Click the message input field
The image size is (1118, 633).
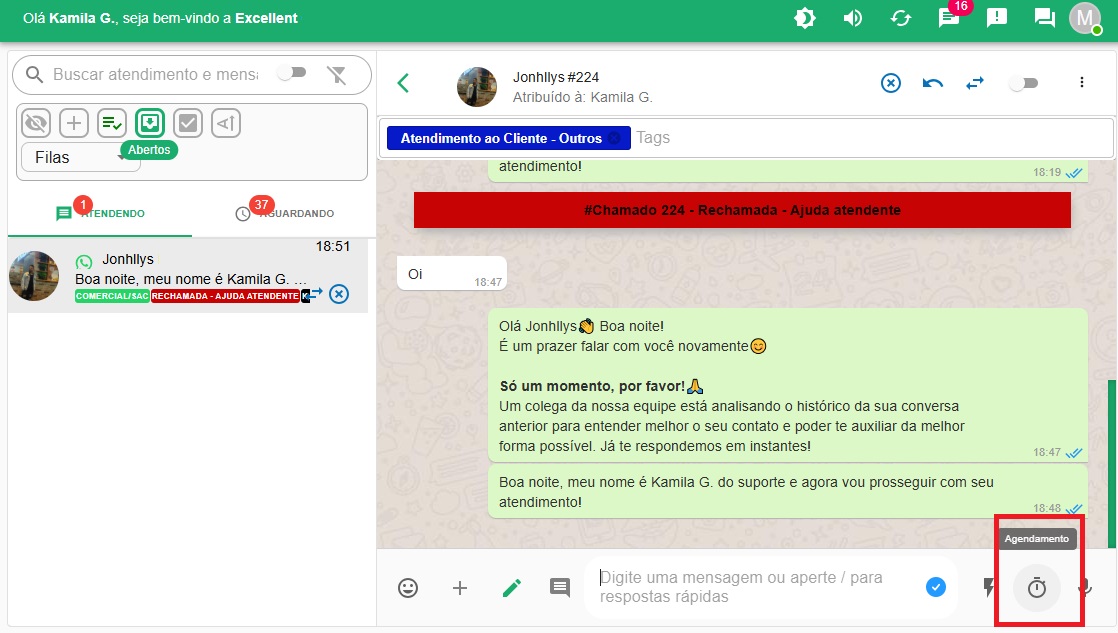point(755,587)
